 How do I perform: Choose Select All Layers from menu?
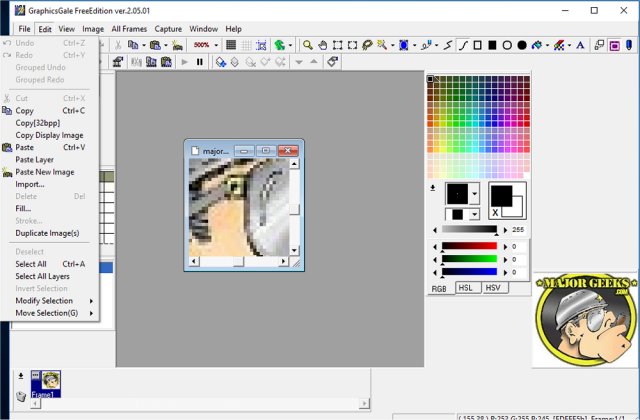(42, 276)
